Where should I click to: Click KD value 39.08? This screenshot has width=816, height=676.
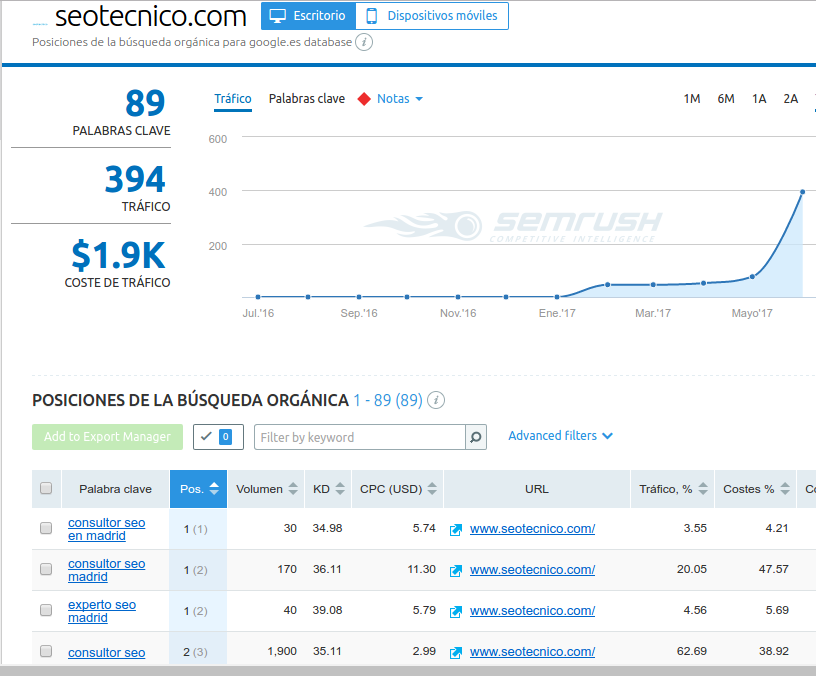click(x=327, y=610)
